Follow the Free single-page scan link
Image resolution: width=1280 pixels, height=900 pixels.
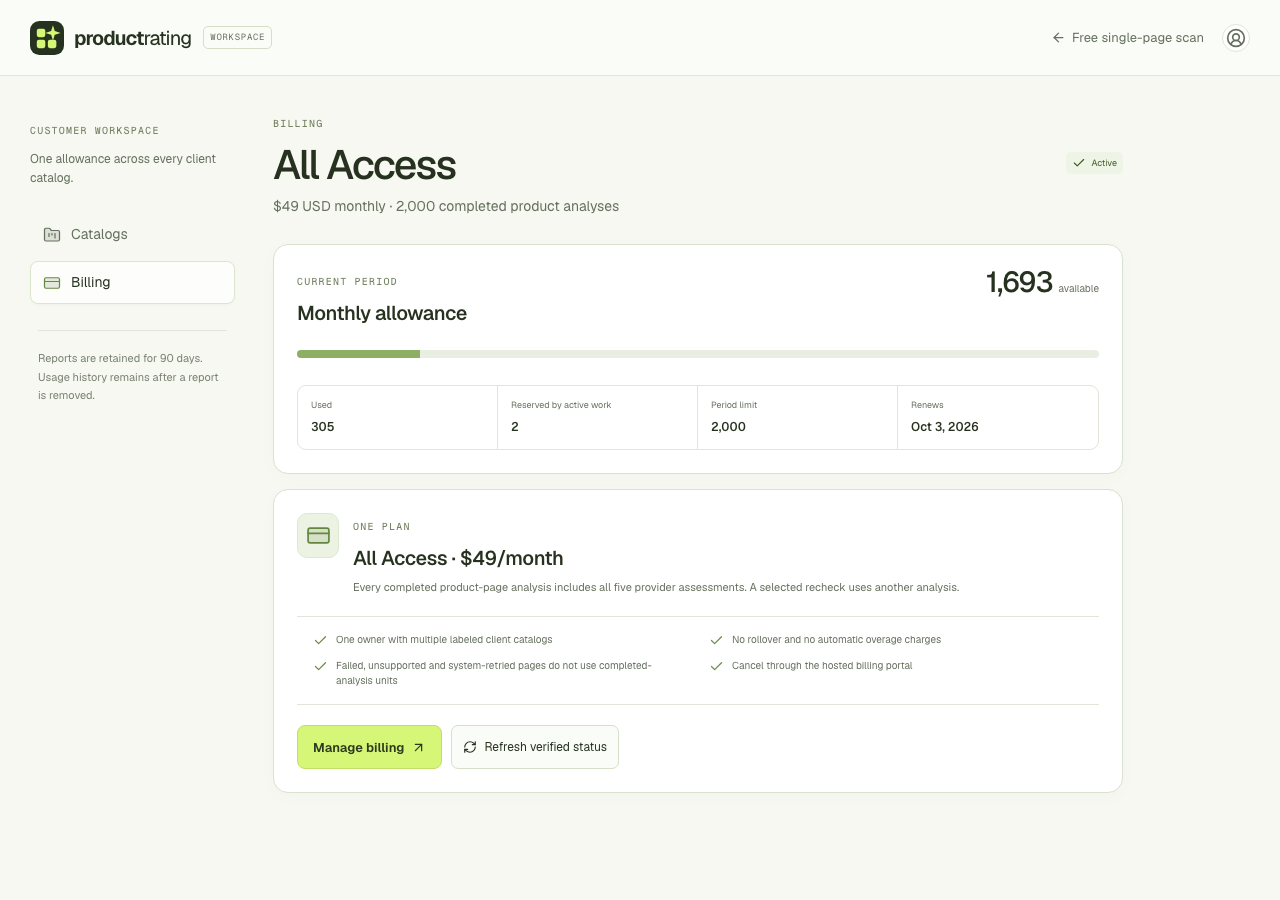pyautogui.click(x=1128, y=38)
